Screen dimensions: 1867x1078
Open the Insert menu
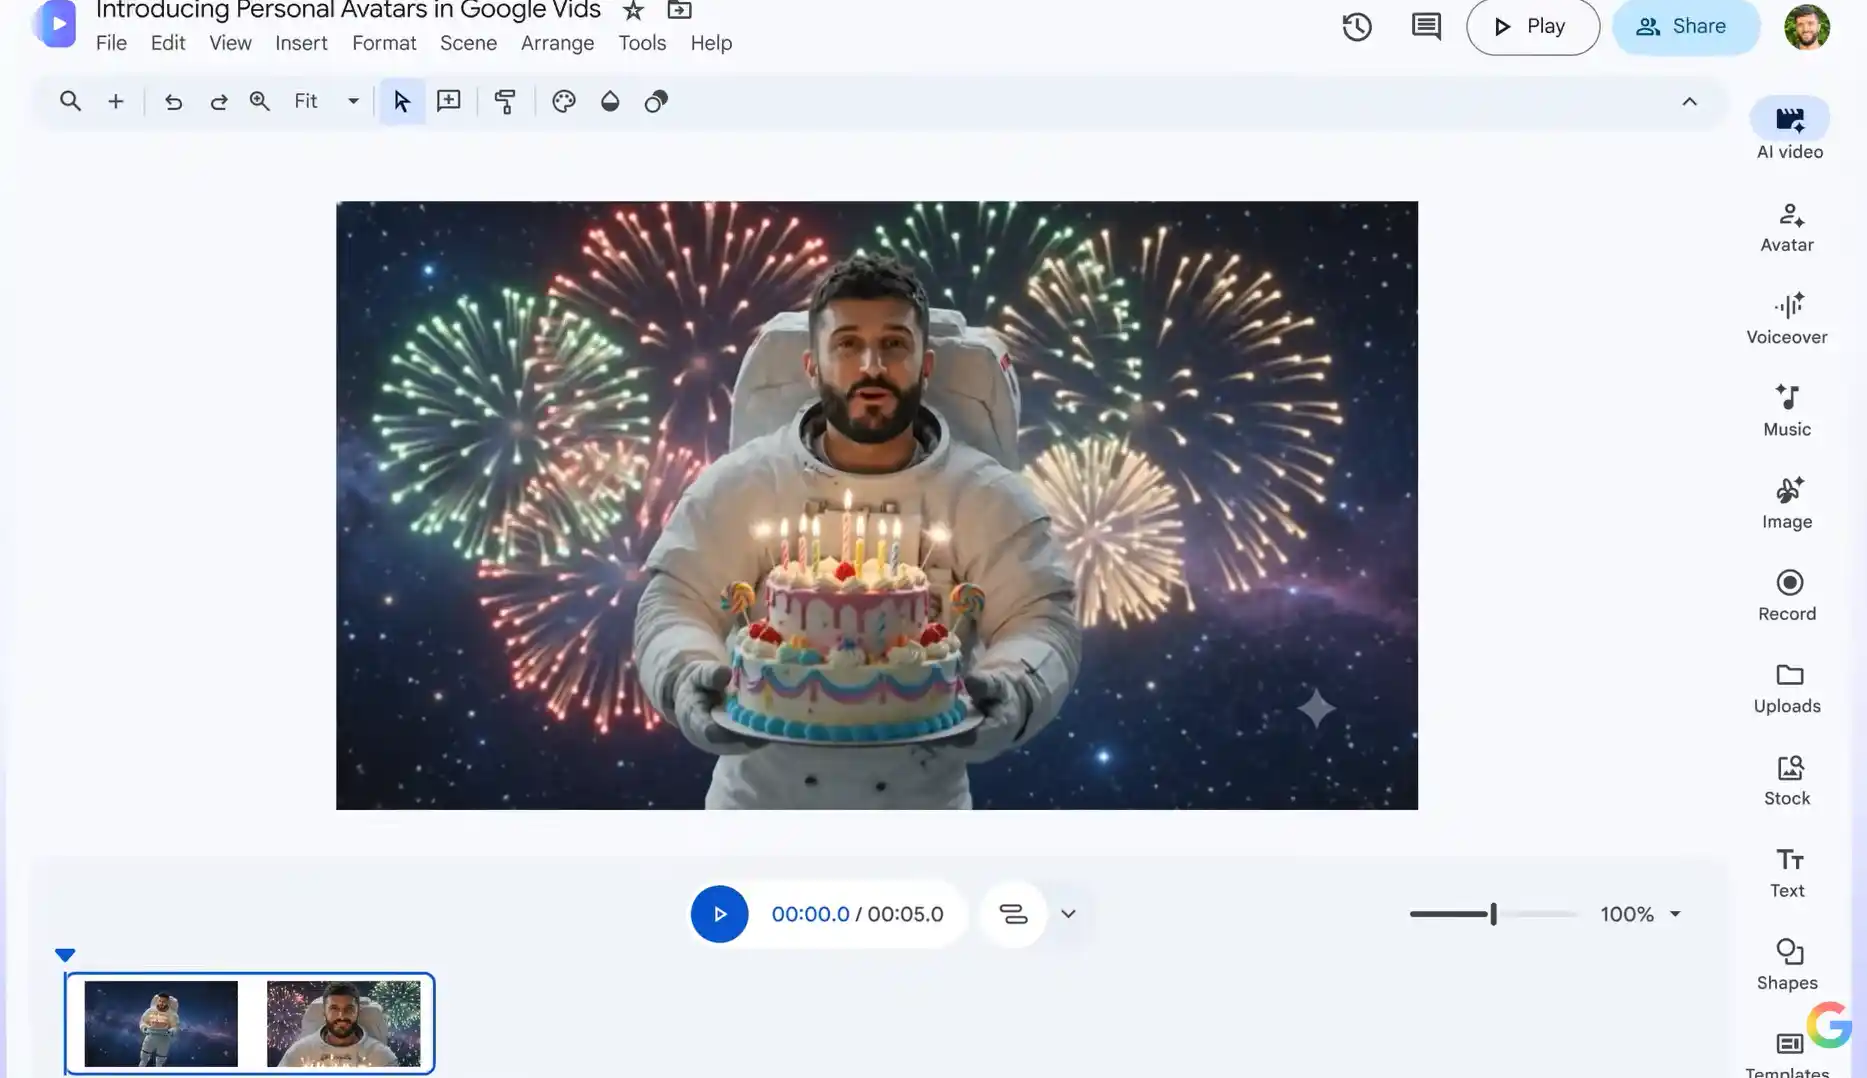(301, 43)
